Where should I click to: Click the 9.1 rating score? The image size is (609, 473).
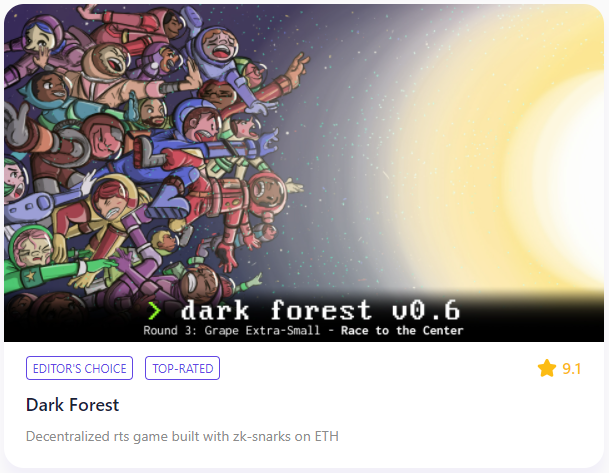(572, 369)
